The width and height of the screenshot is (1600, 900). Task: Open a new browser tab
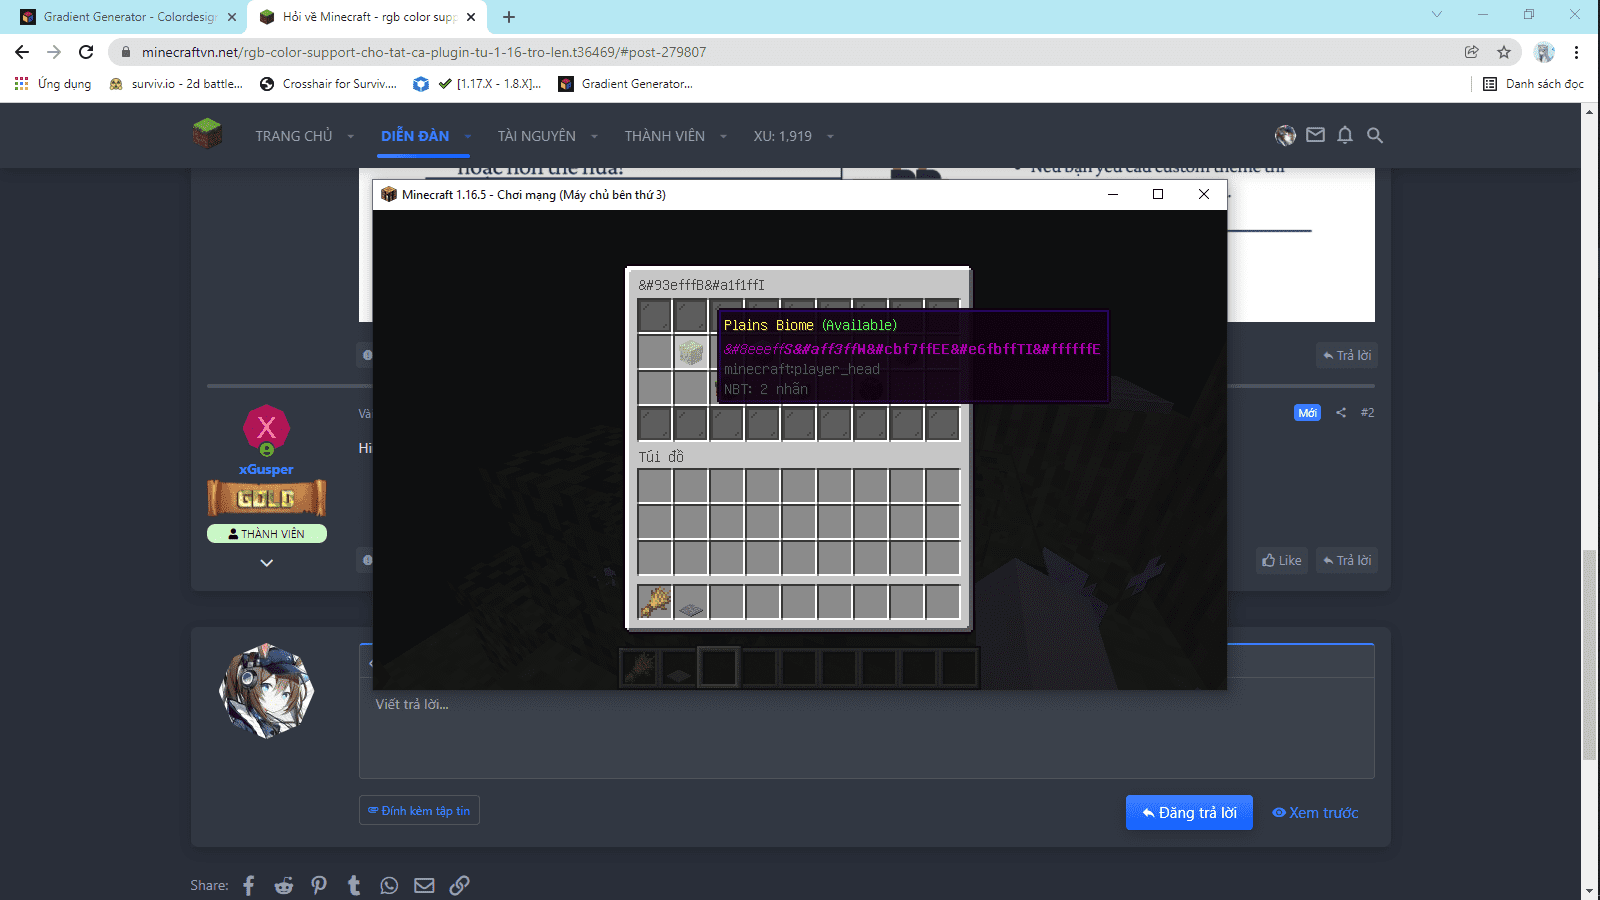click(x=509, y=17)
